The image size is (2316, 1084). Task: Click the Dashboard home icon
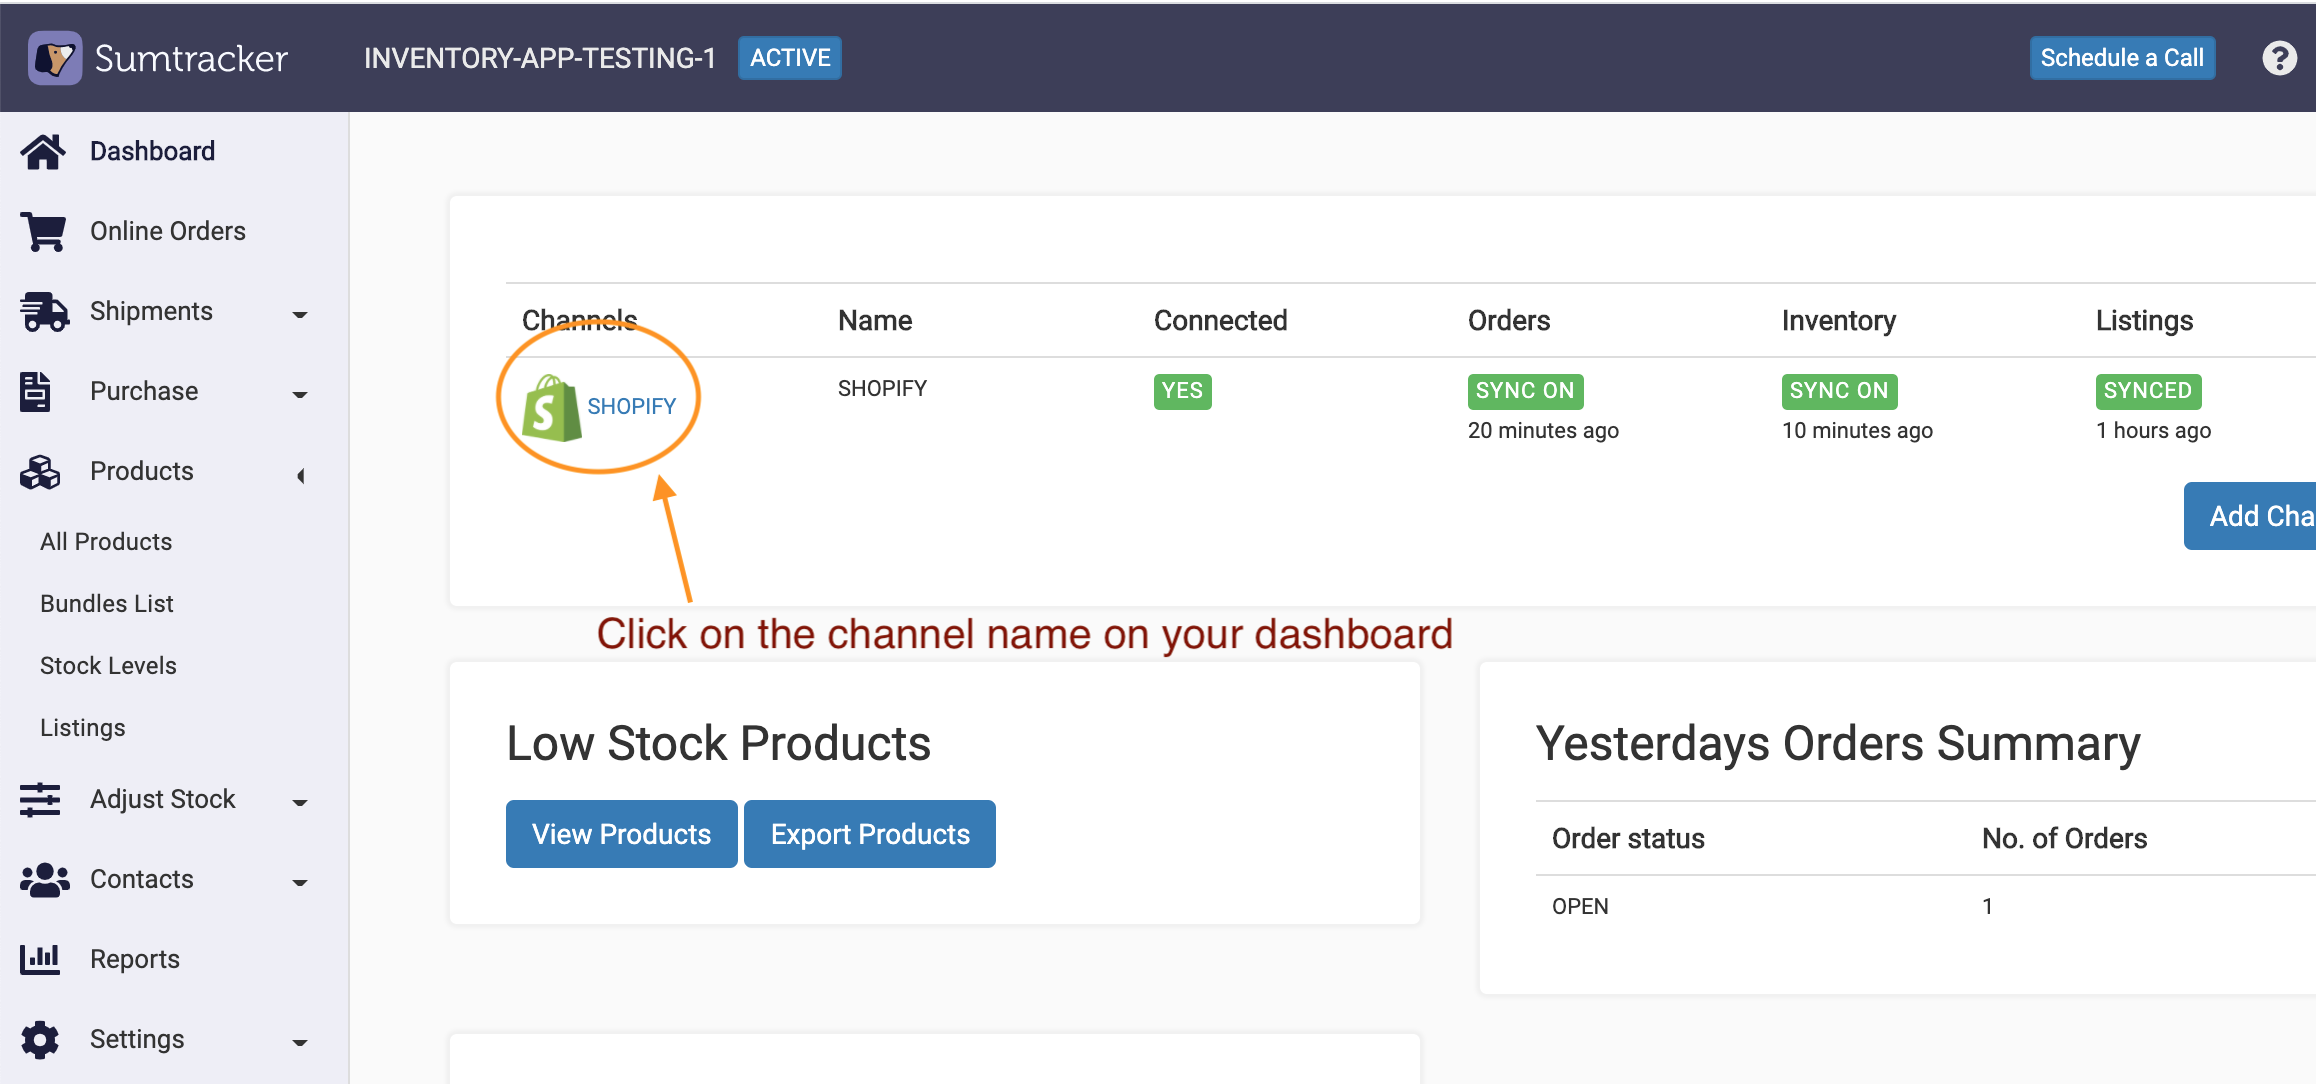[42, 152]
